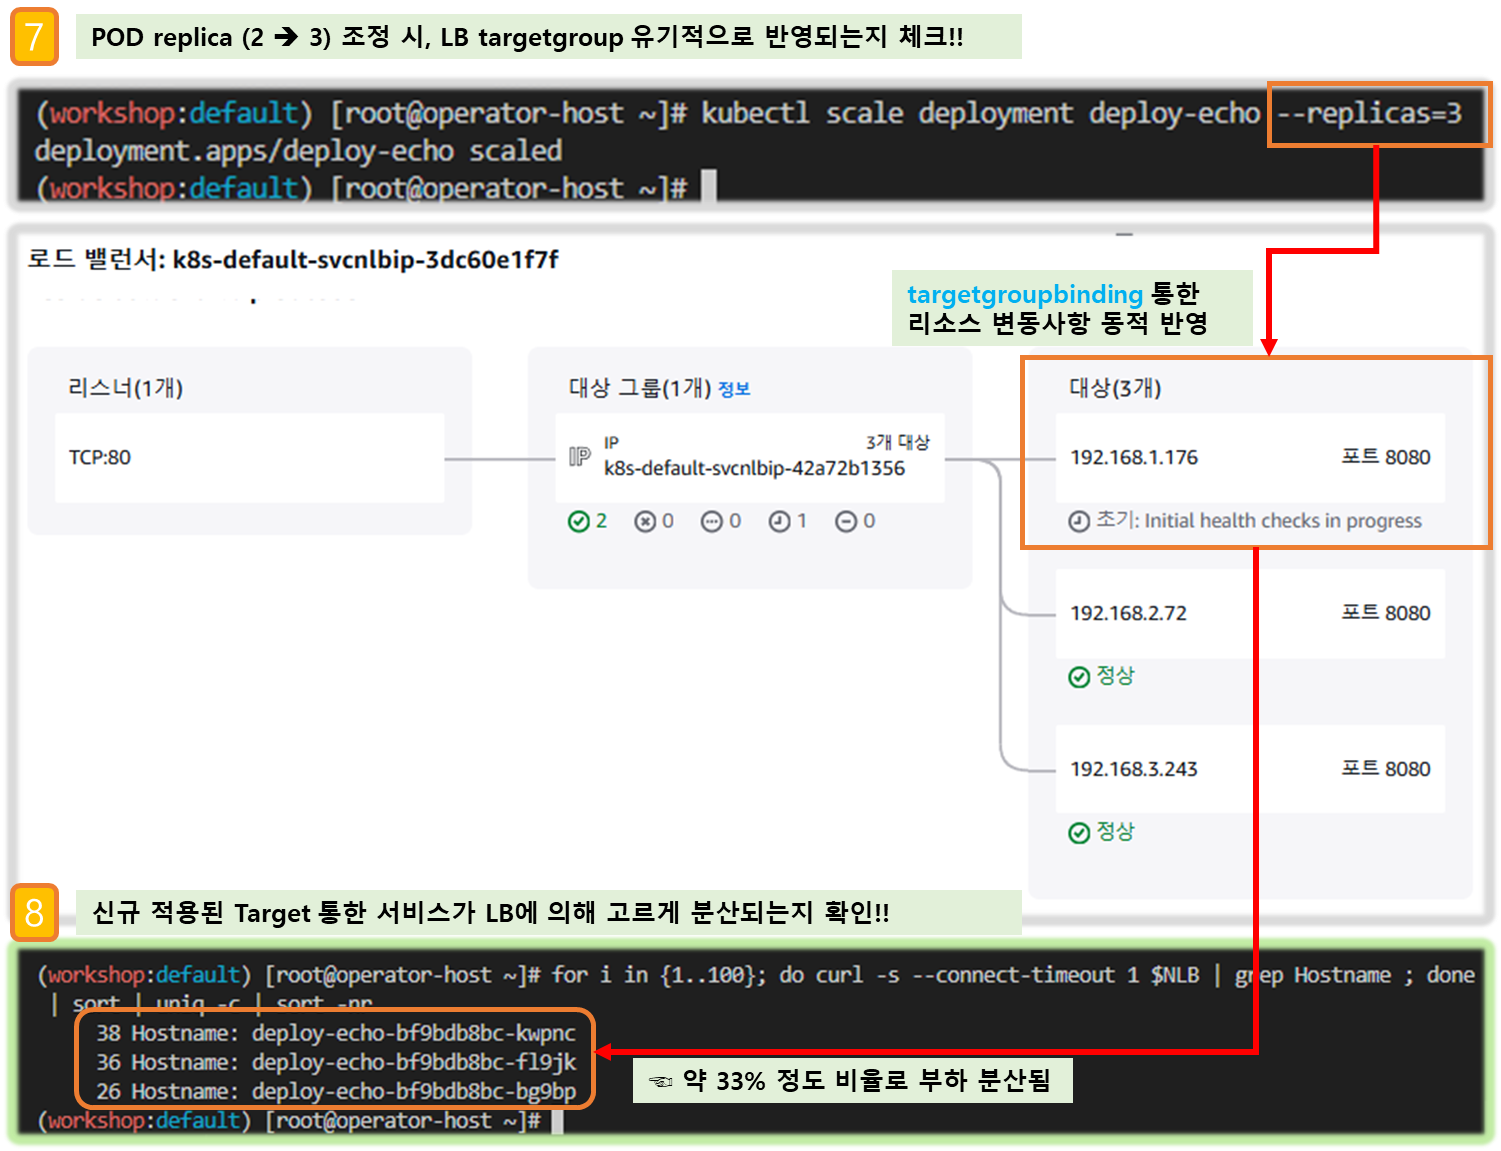Click the 정상 status under 192.168.2.72
The image size is (1501, 1151).
pyautogui.click(x=1116, y=676)
